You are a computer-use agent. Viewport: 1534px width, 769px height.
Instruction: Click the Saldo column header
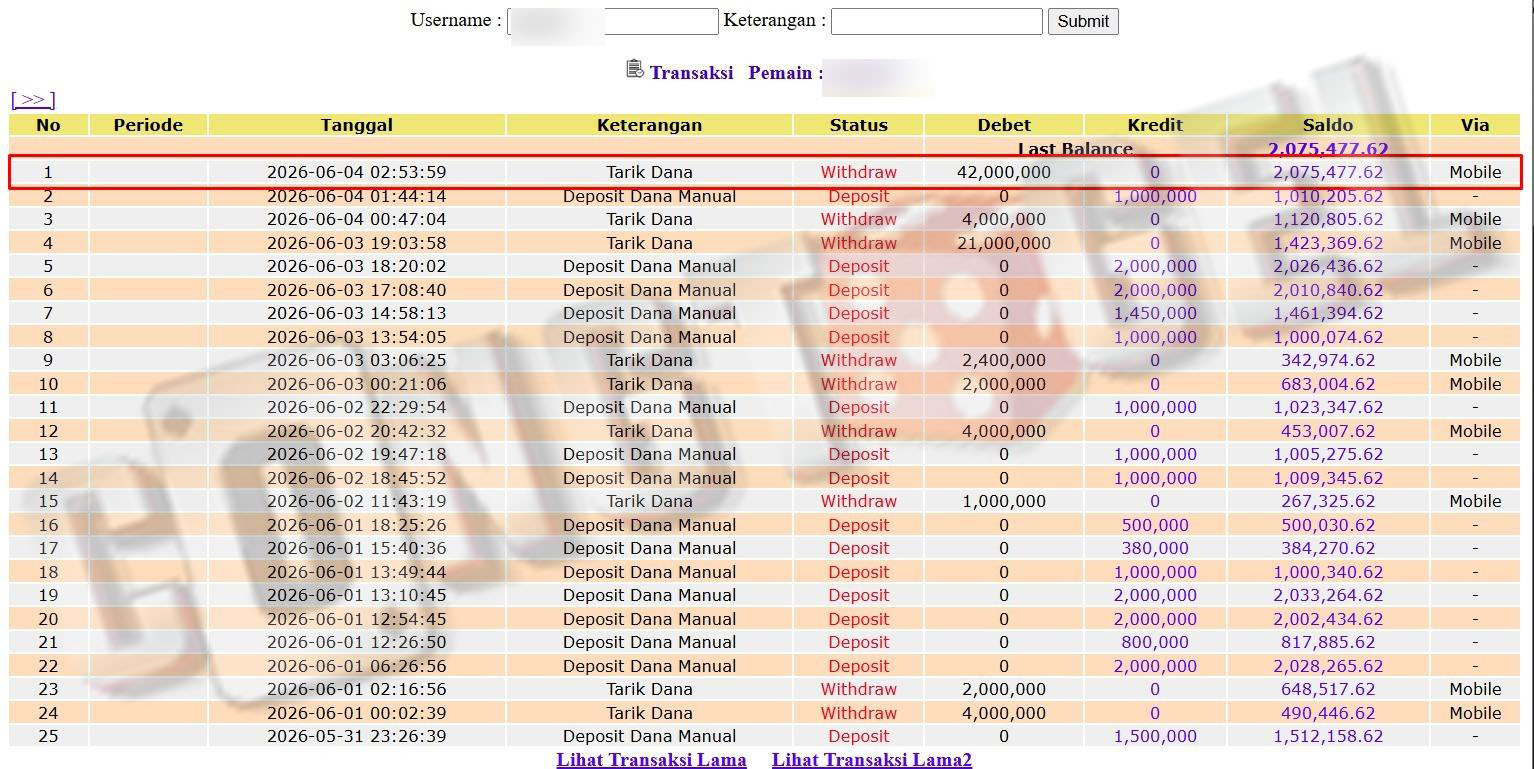coord(1328,125)
